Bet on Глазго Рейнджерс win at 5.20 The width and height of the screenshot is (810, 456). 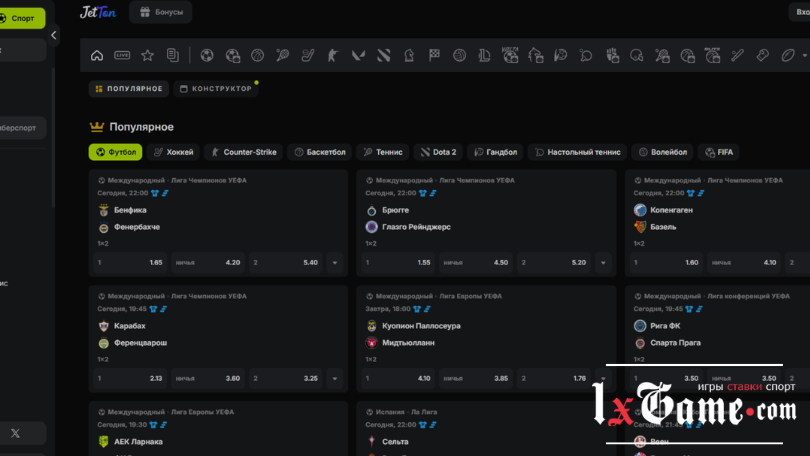554,262
